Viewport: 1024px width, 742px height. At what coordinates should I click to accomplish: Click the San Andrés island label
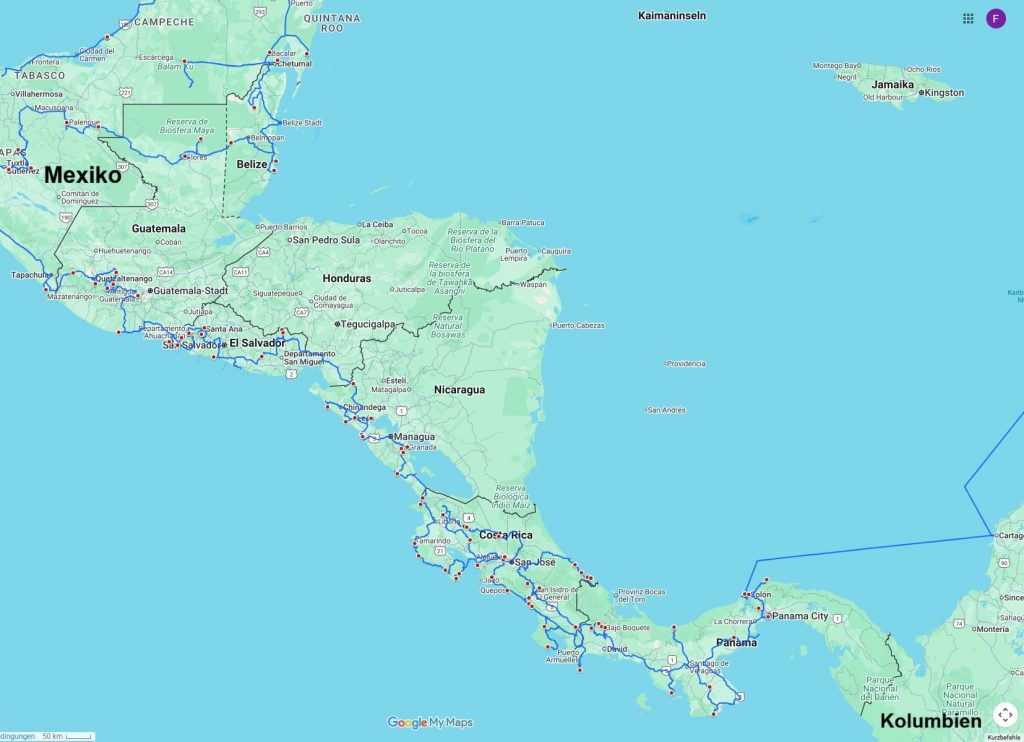pos(668,410)
